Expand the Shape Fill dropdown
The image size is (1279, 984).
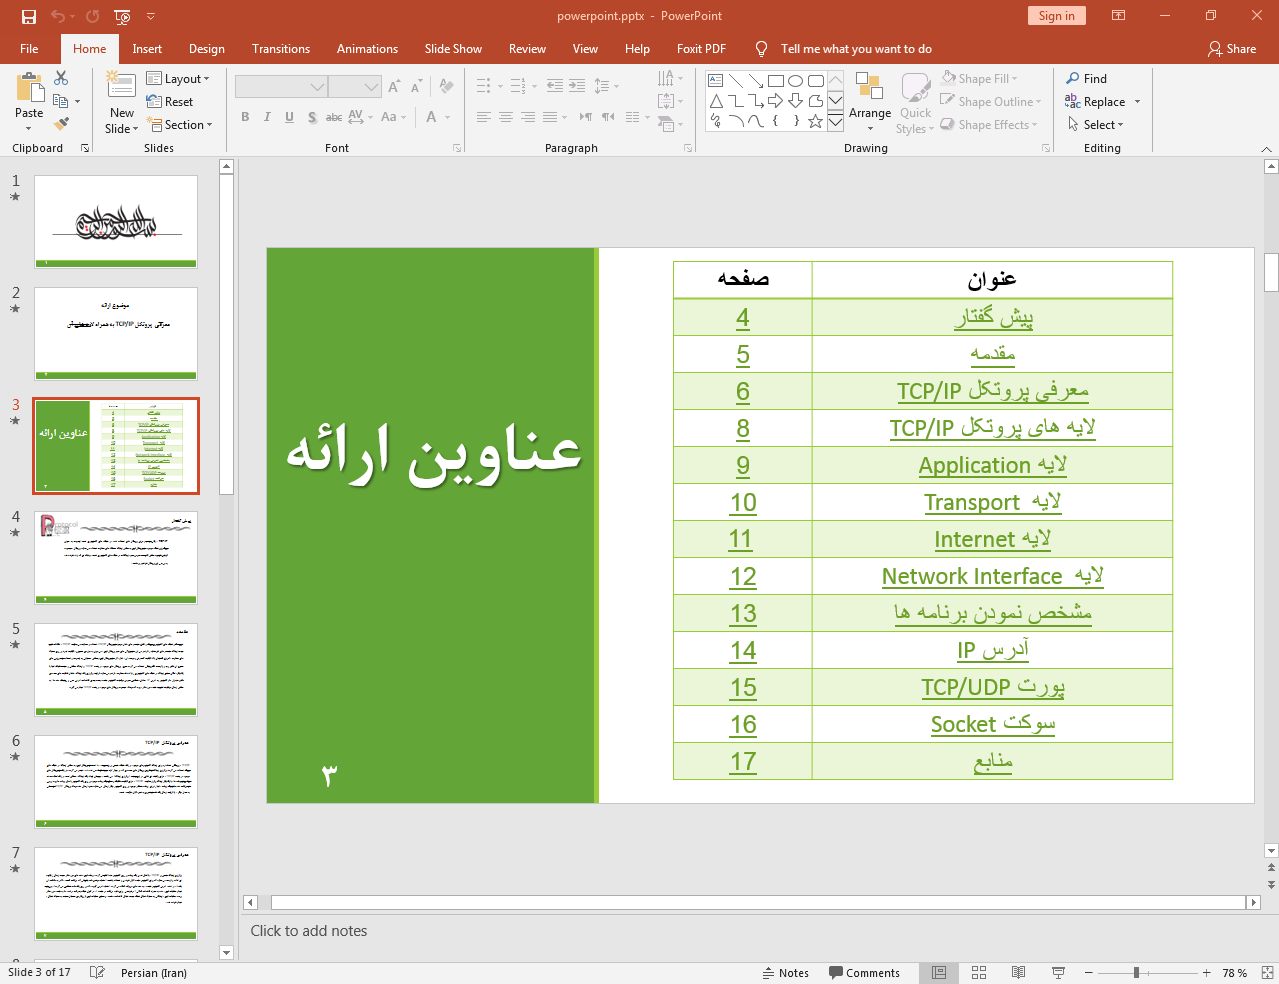pyautogui.click(x=980, y=79)
